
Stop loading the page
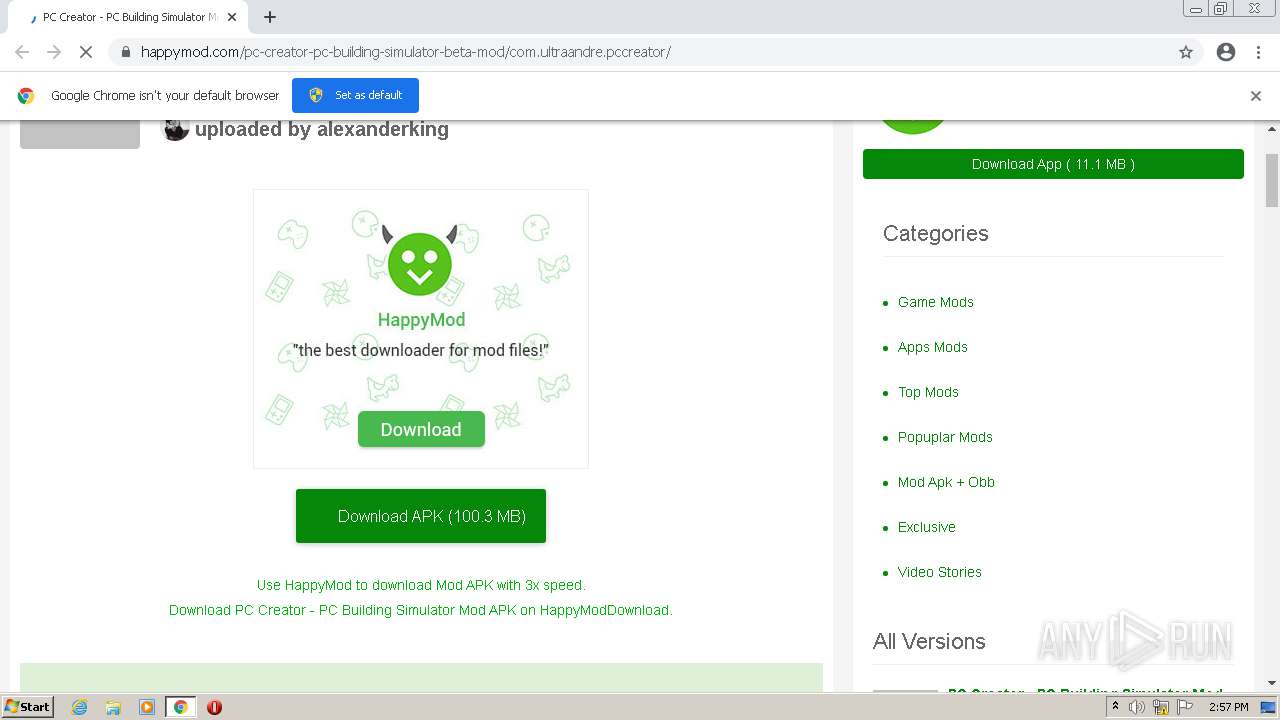click(x=86, y=52)
